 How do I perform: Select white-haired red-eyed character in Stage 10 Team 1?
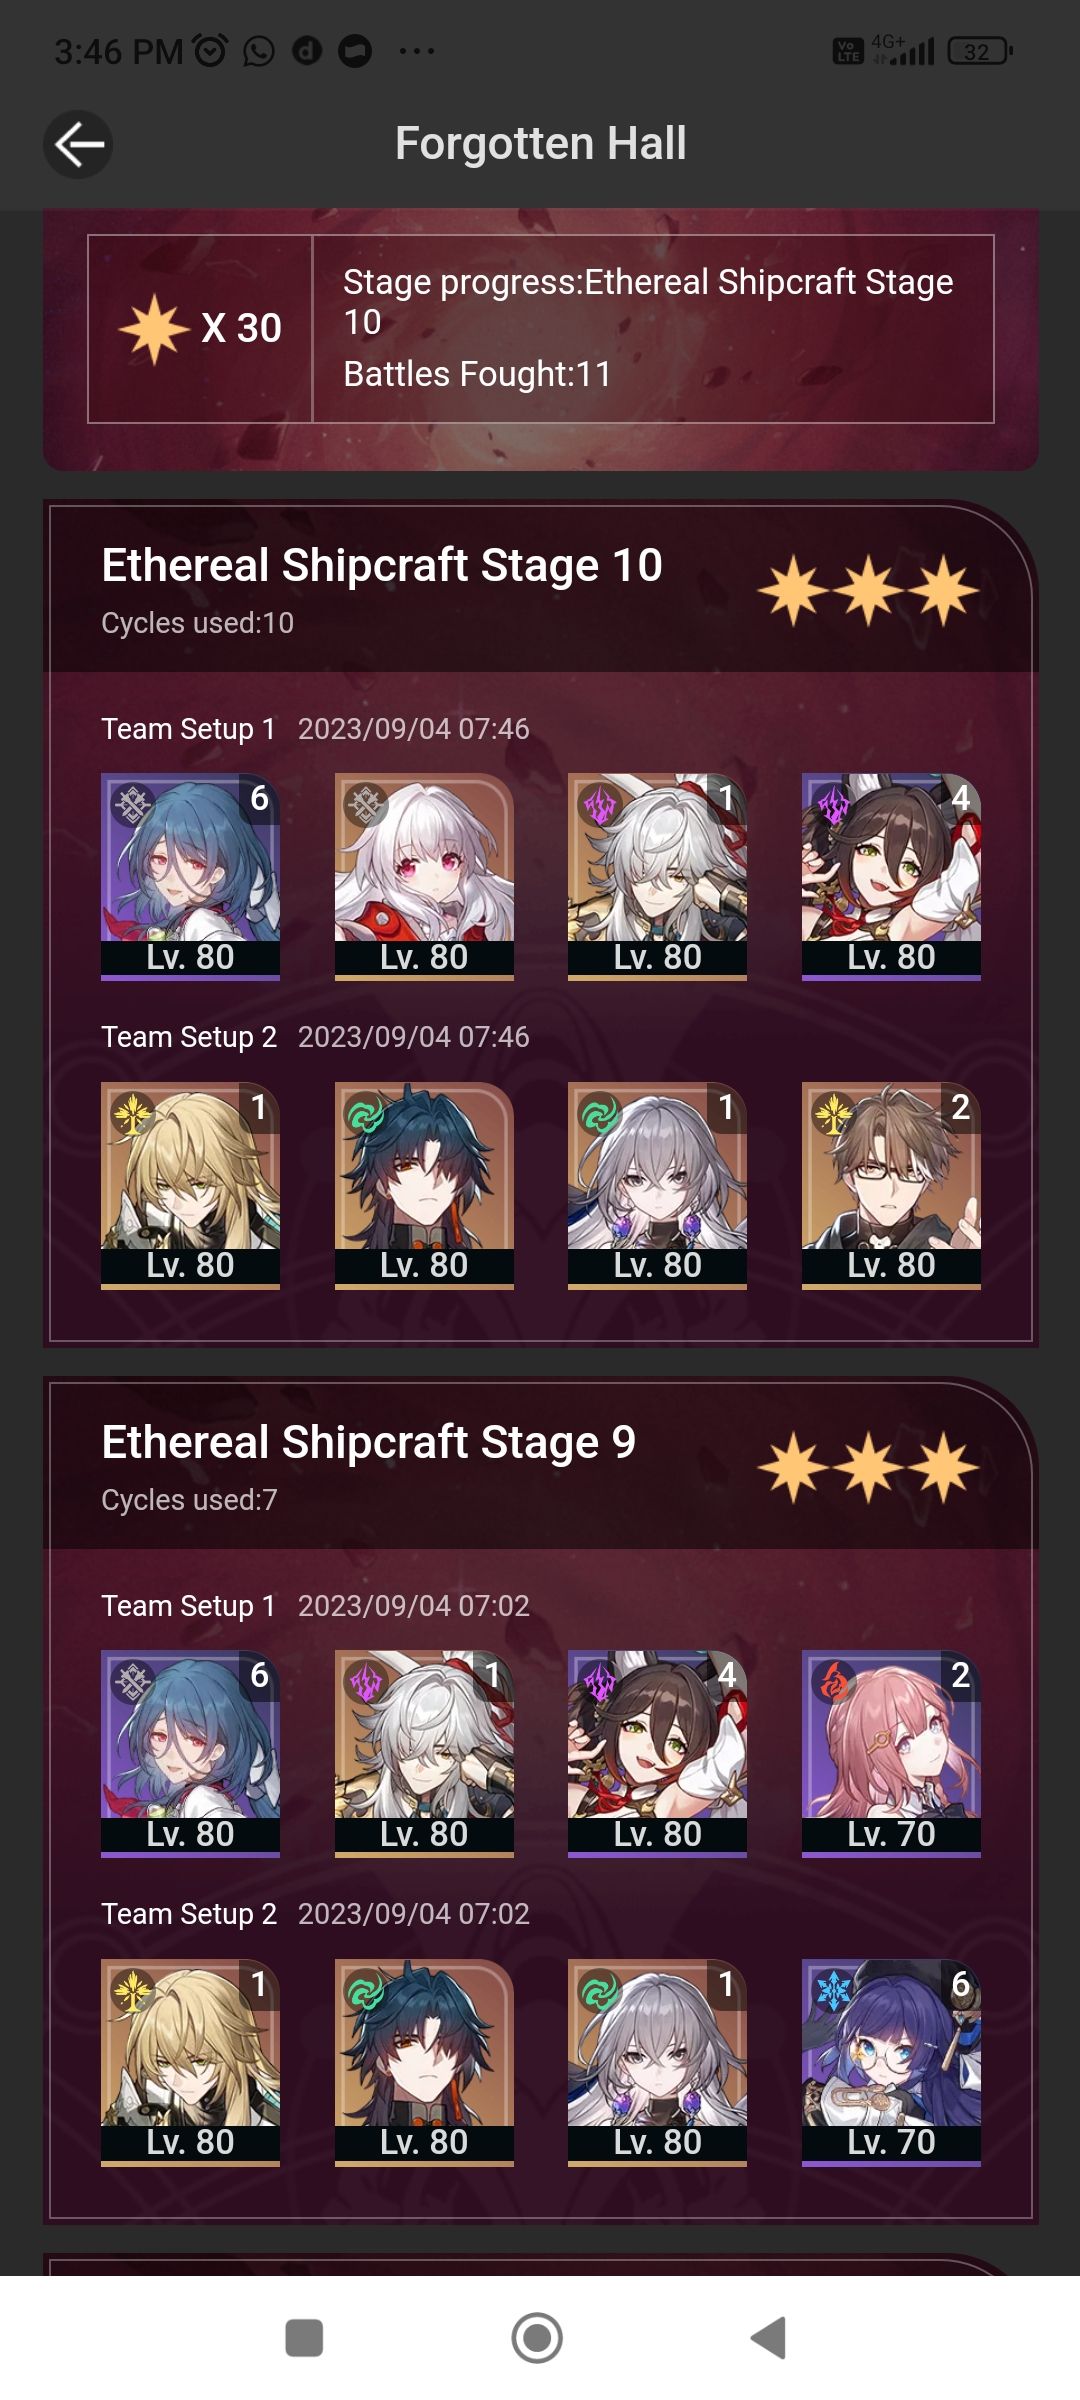pos(424,877)
